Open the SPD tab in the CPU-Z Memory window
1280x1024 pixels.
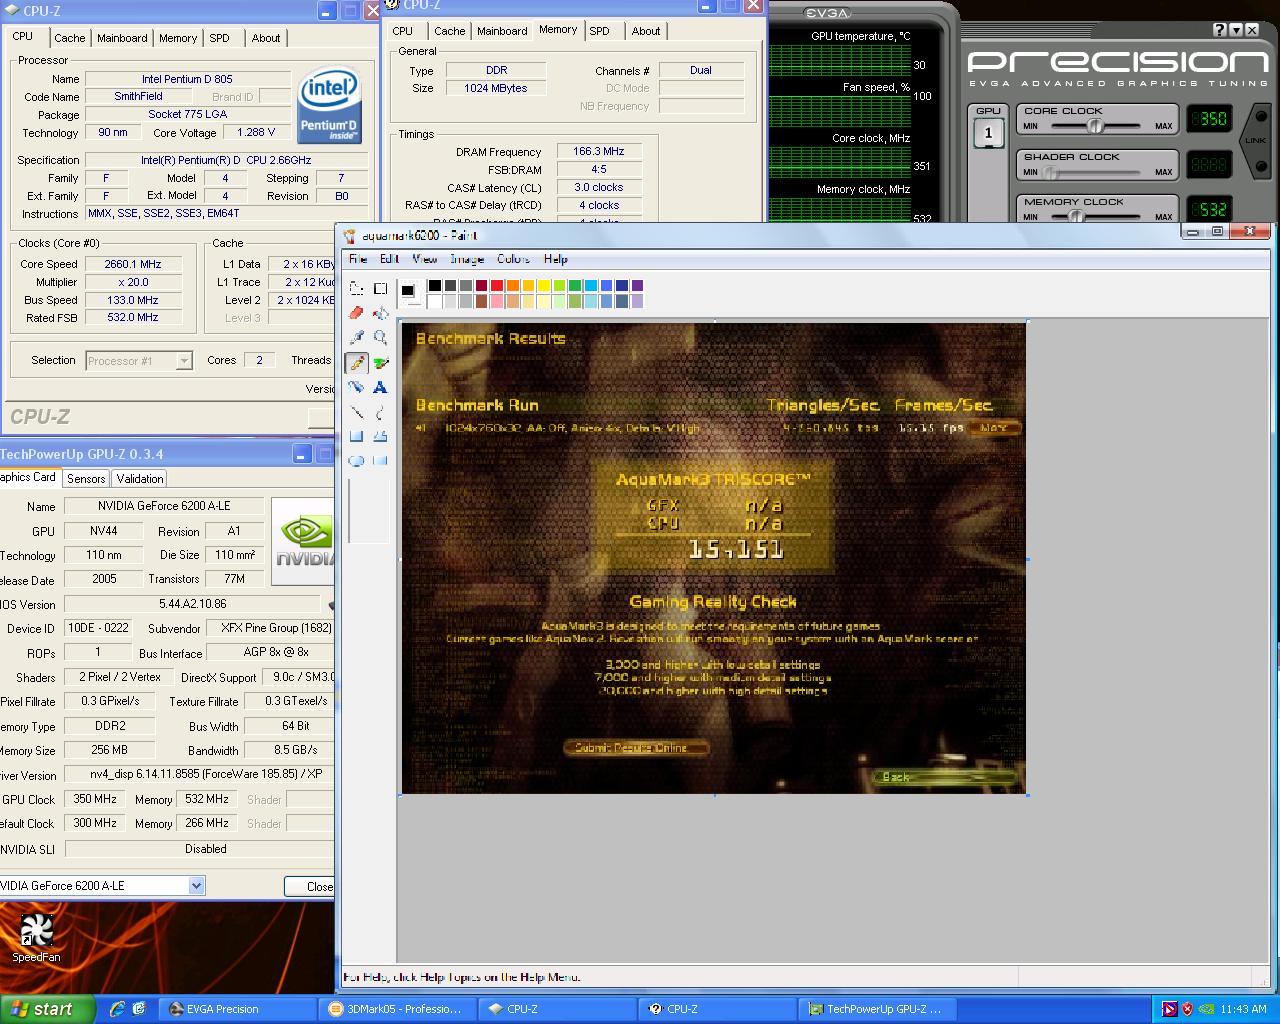599,31
